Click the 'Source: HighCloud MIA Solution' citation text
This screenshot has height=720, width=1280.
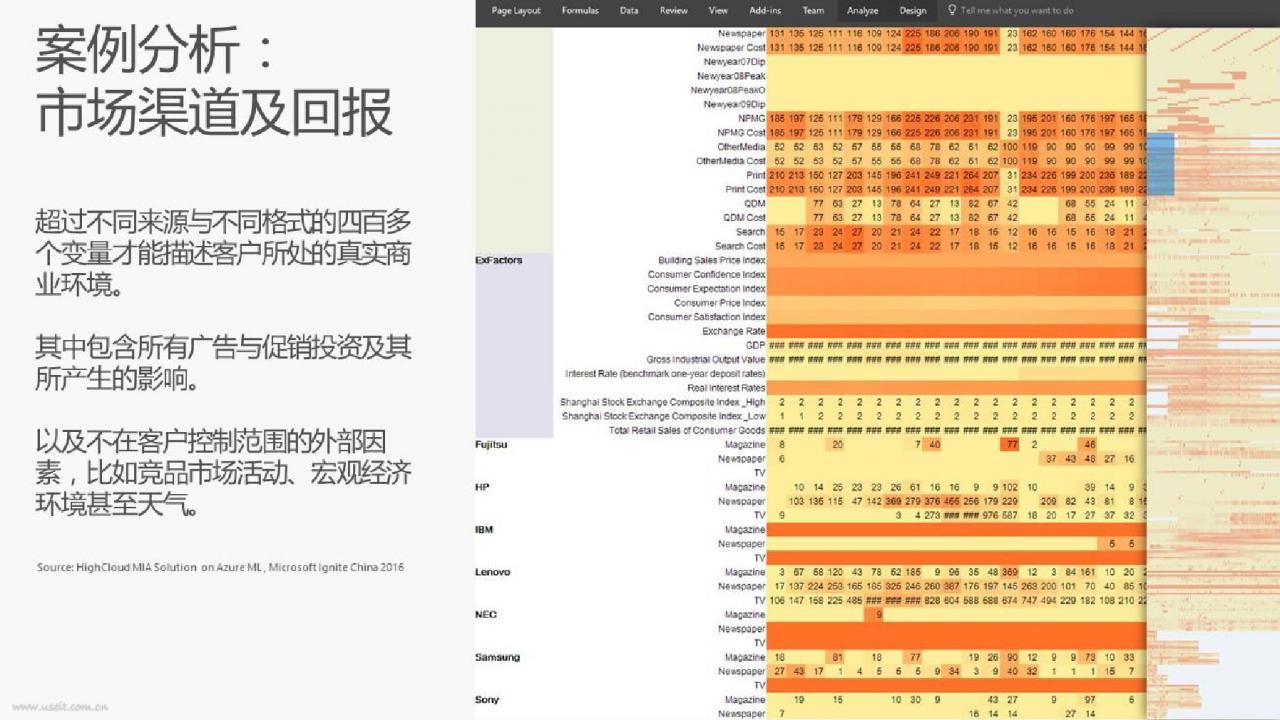click(x=221, y=568)
